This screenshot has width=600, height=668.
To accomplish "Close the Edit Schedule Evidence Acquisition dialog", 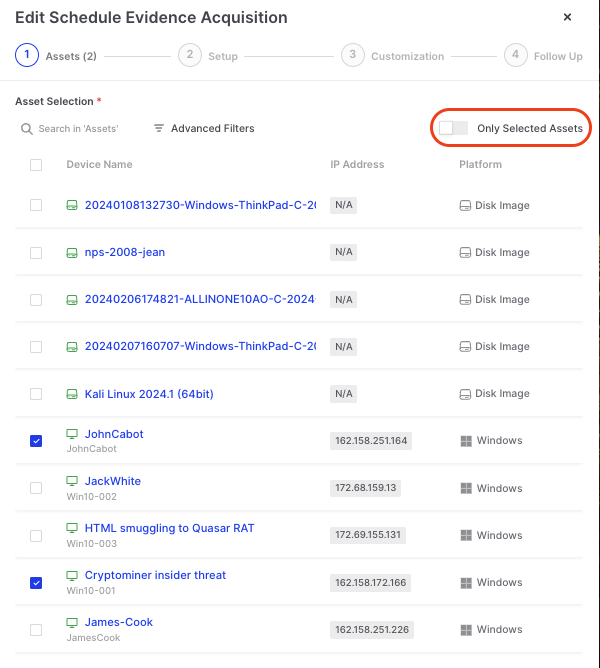I will [x=568, y=18].
